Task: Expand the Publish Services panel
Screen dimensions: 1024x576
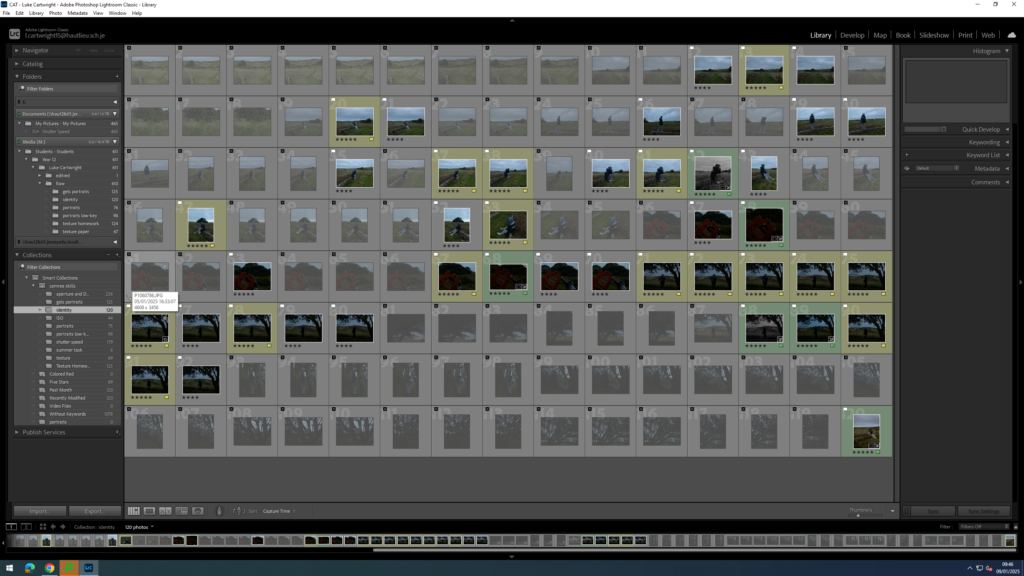Action: tap(17, 432)
